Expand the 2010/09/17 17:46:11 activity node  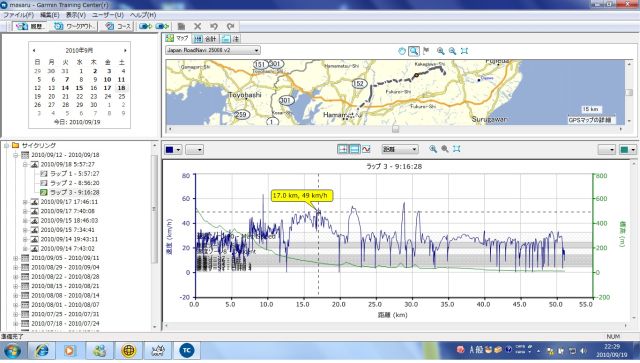pos(25,202)
